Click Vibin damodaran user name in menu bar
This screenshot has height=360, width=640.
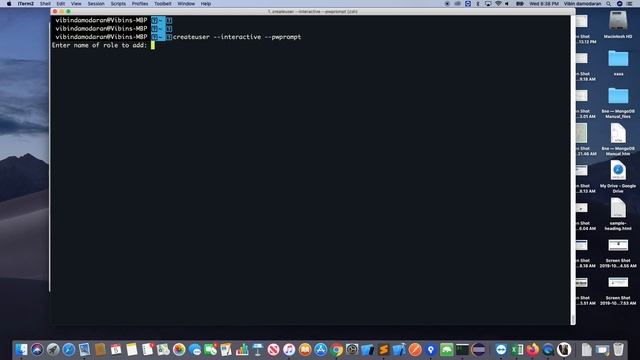pos(582,4)
